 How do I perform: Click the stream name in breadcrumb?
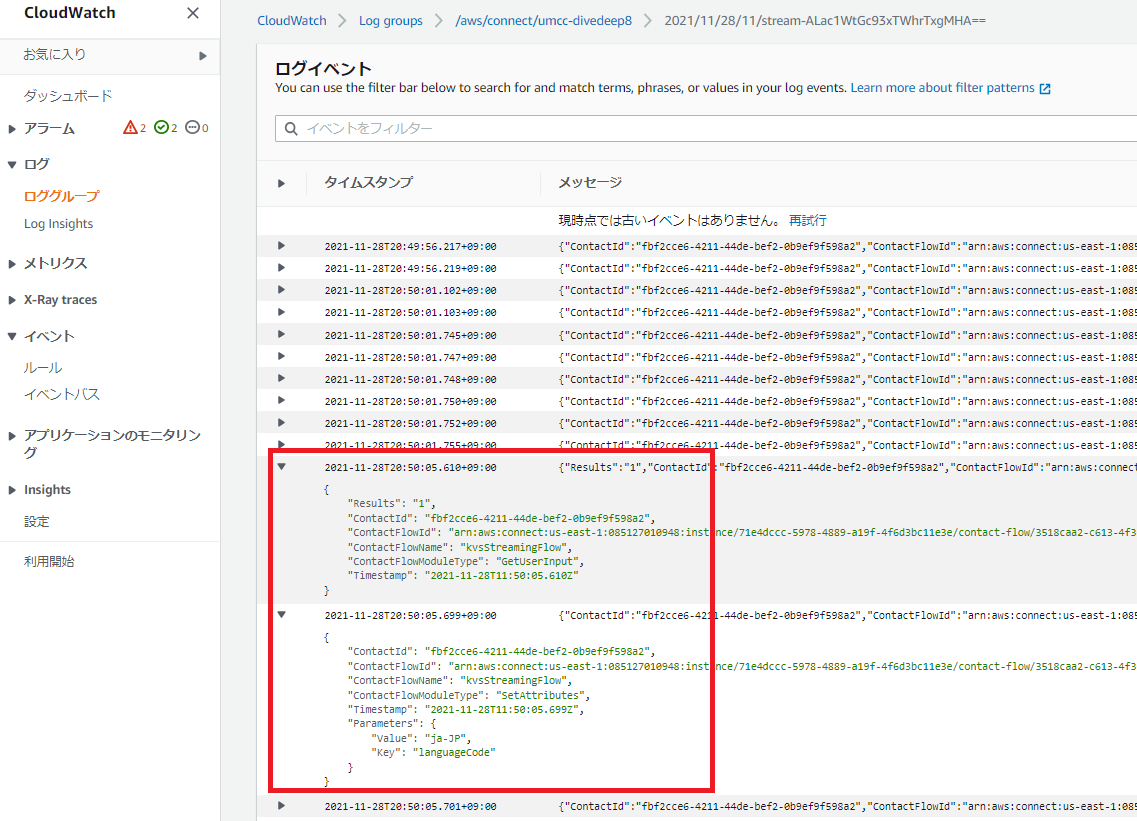tap(824, 20)
